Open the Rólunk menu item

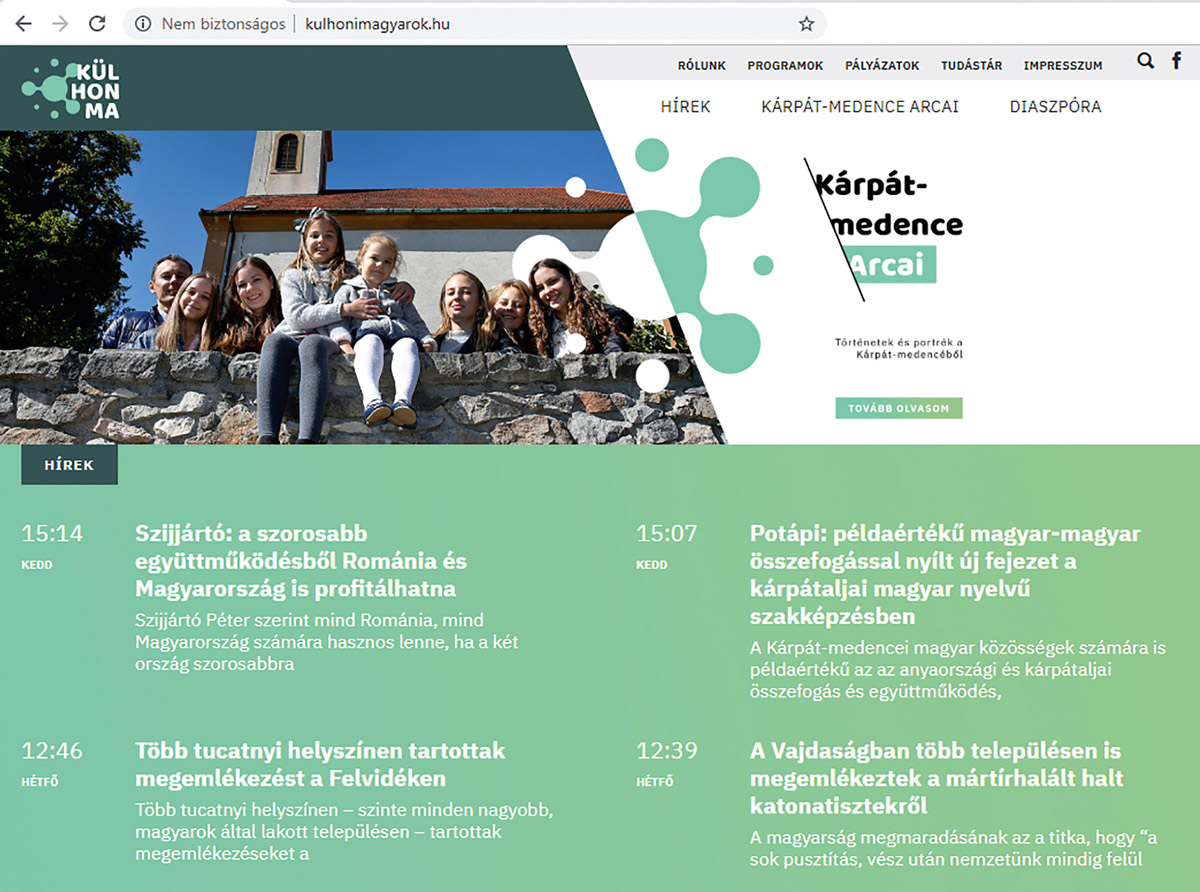pyautogui.click(x=701, y=66)
